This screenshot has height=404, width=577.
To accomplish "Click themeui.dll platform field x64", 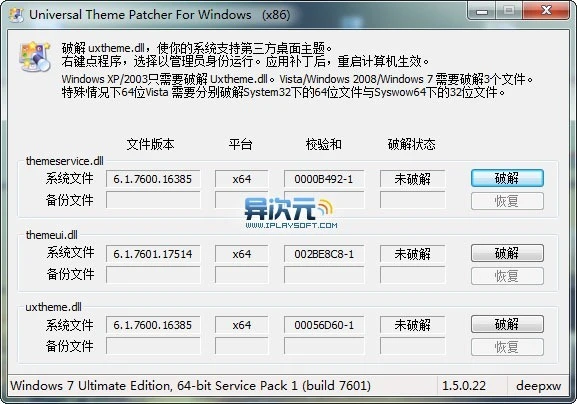I will (x=241, y=254).
